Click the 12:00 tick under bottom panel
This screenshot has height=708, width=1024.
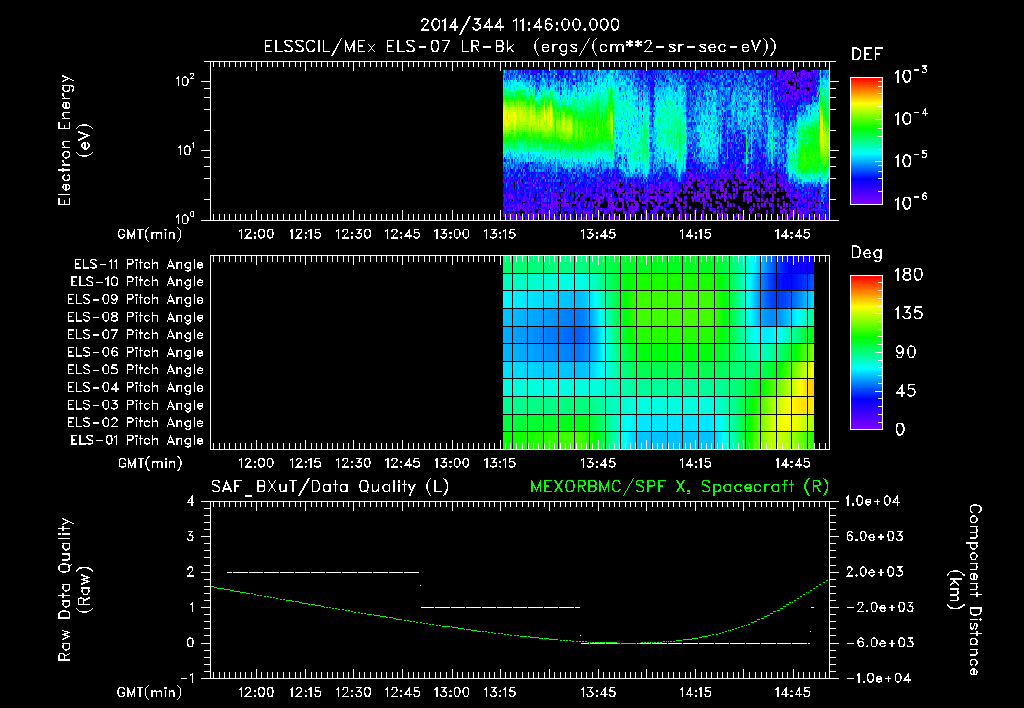pyautogui.click(x=256, y=692)
